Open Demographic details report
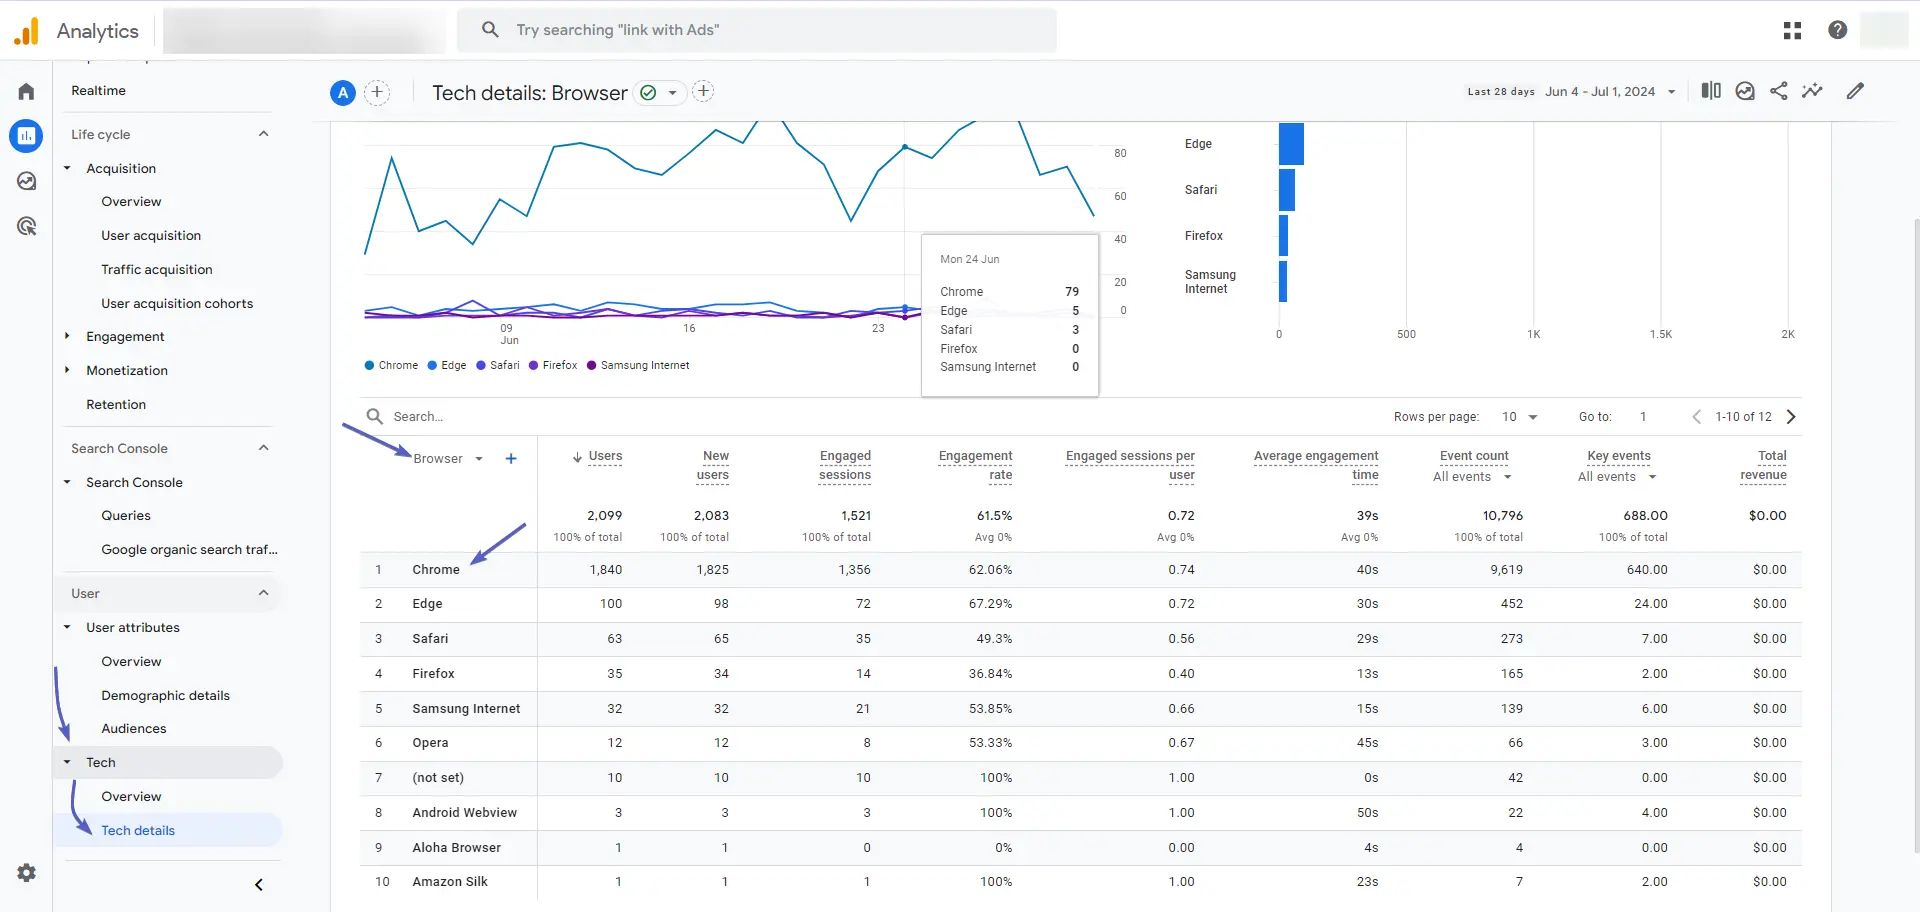The height and width of the screenshot is (912, 1920). (165, 696)
